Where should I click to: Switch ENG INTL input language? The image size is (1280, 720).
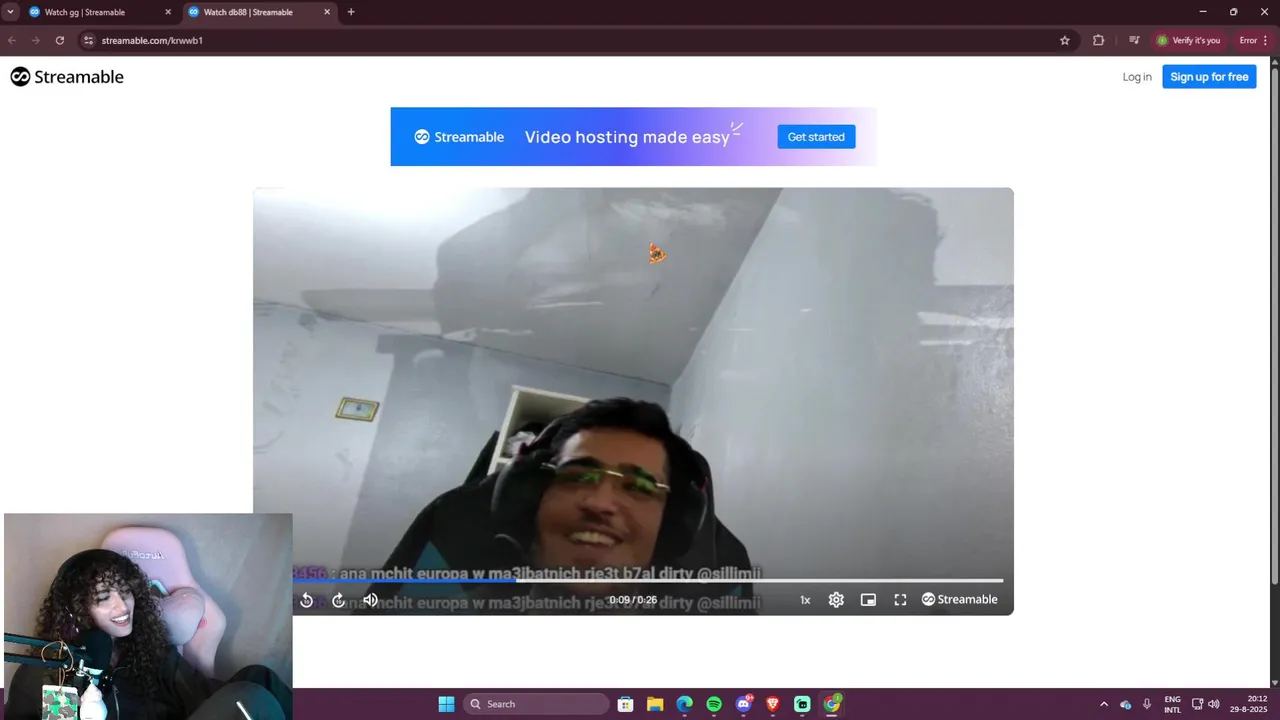coord(1172,704)
